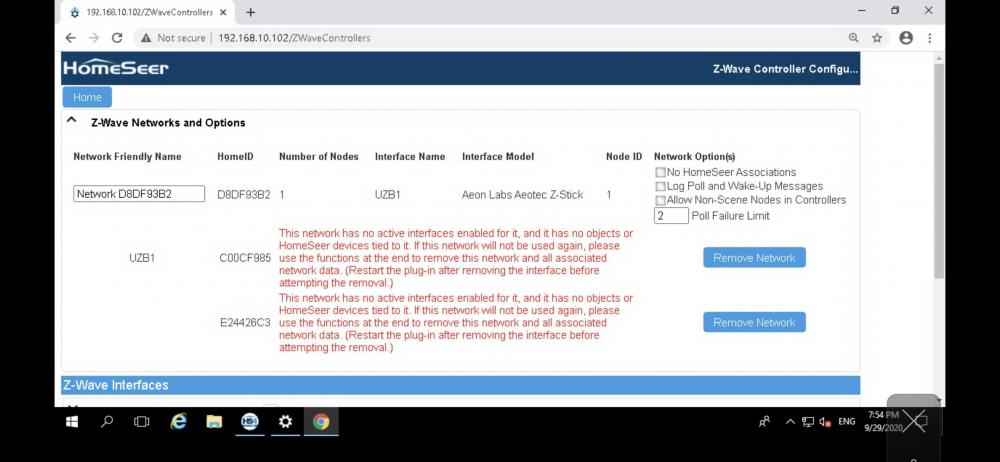Click the Z-Wave Controller Configuration title

[x=785, y=69]
